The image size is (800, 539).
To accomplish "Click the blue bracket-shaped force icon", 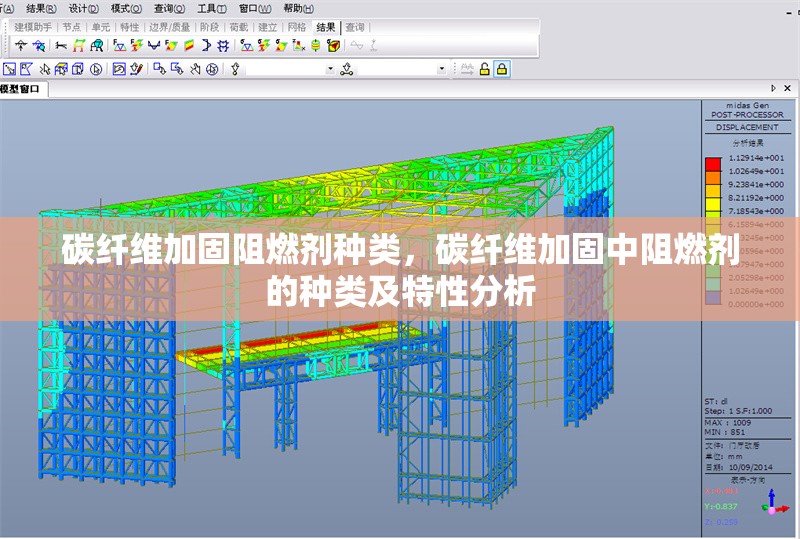I will click(x=206, y=46).
